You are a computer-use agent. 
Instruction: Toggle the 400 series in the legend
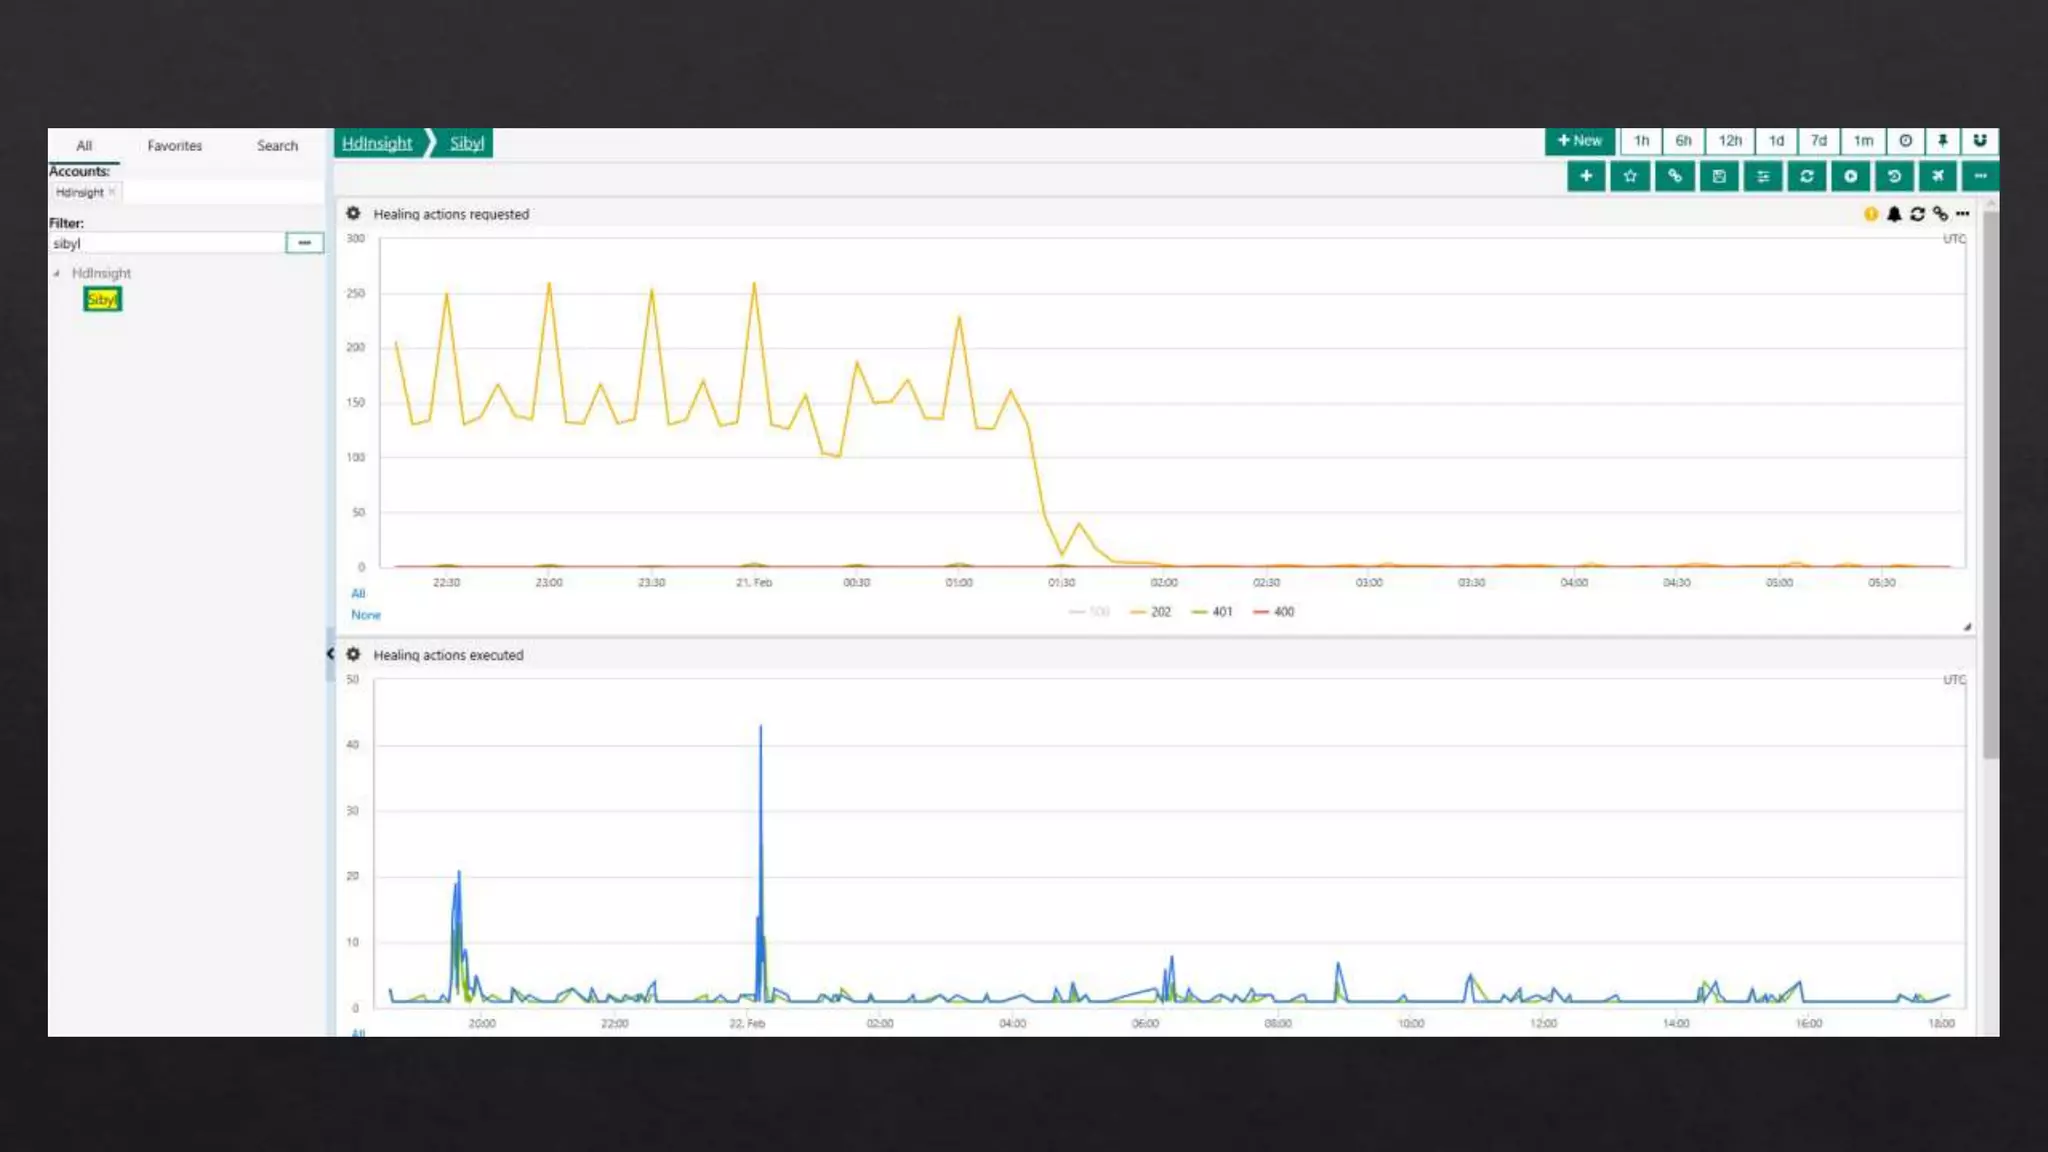point(1283,612)
